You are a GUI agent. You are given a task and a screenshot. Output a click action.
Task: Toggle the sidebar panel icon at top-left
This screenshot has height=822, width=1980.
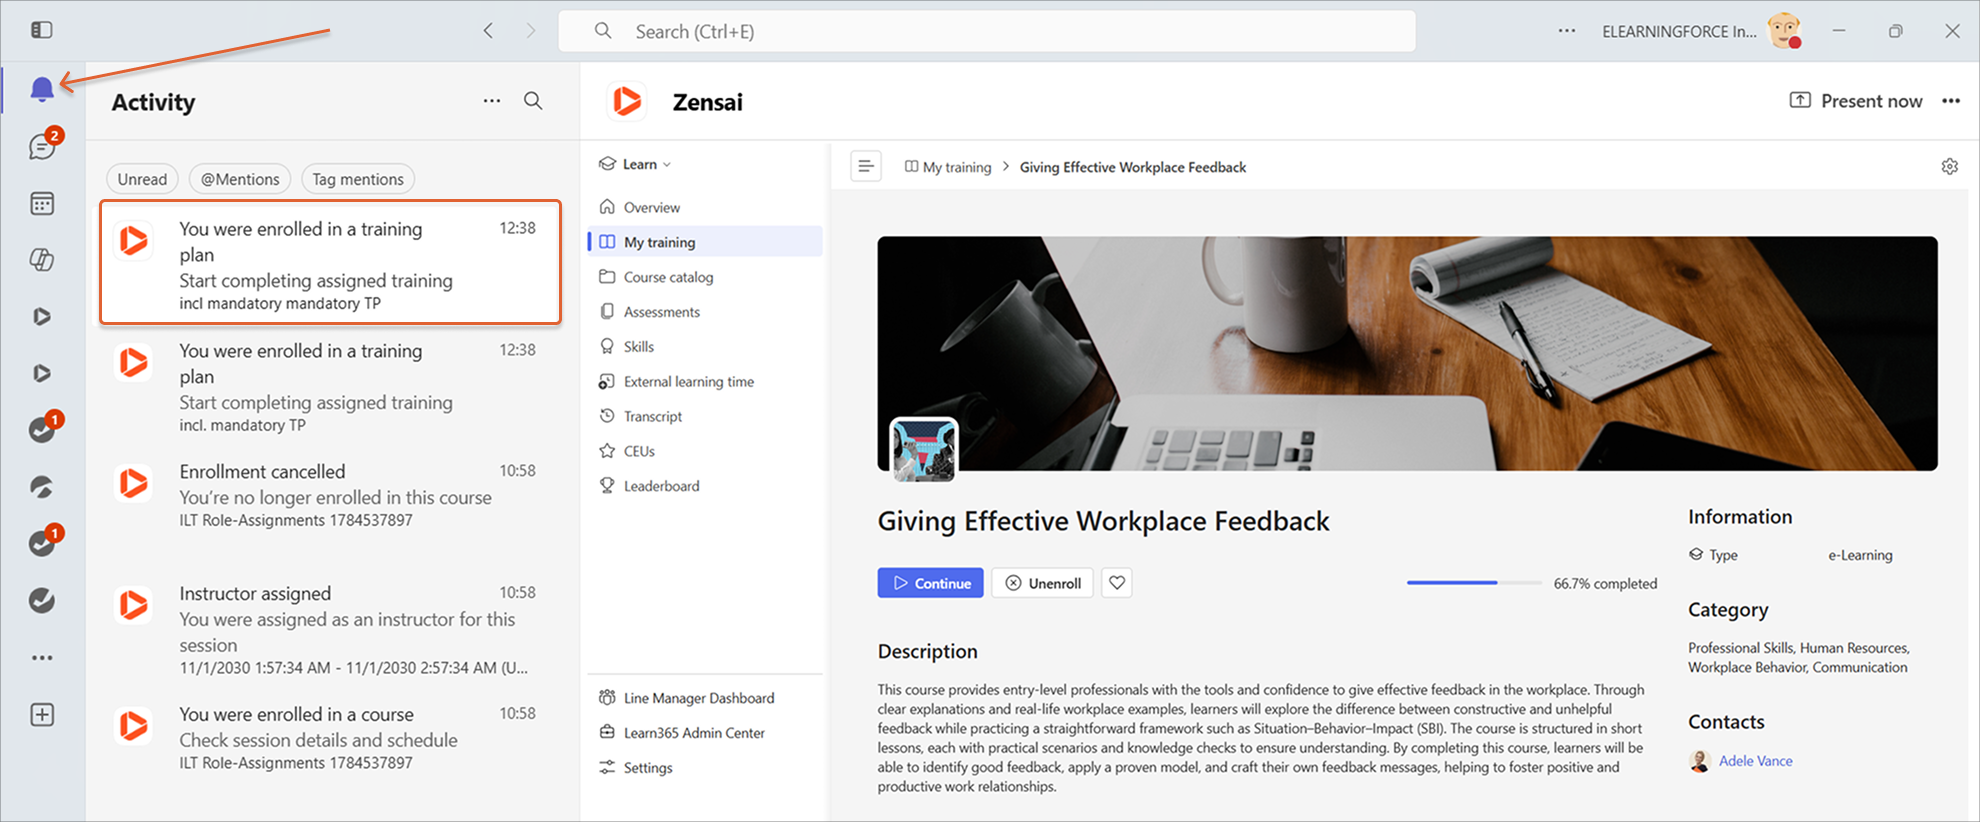click(42, 30)
